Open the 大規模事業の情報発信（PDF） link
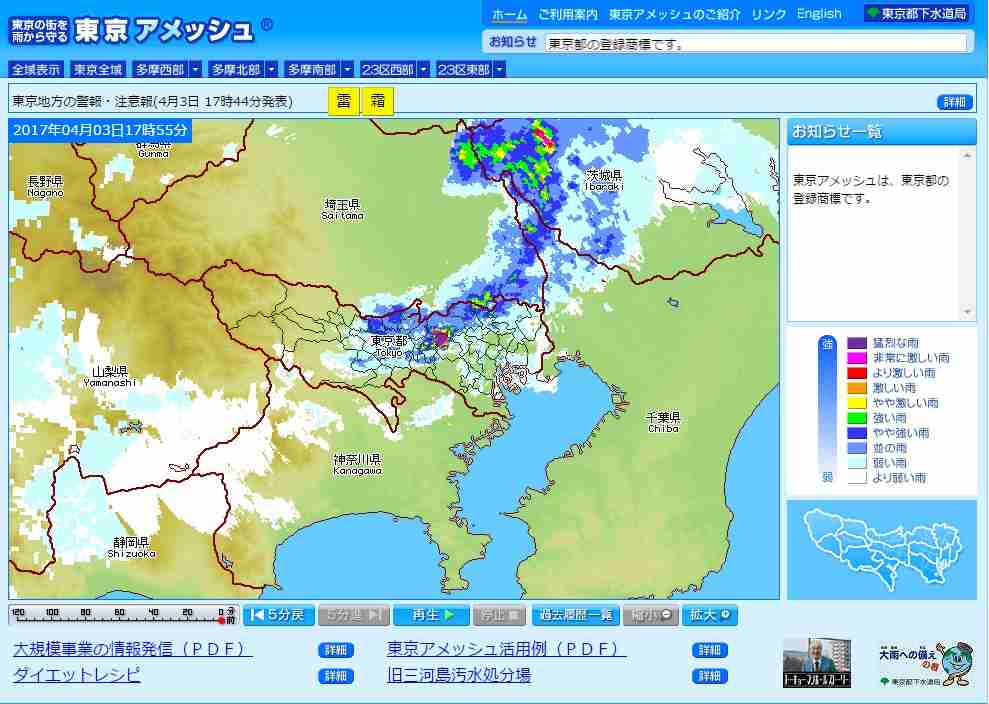 coord(132,648)
